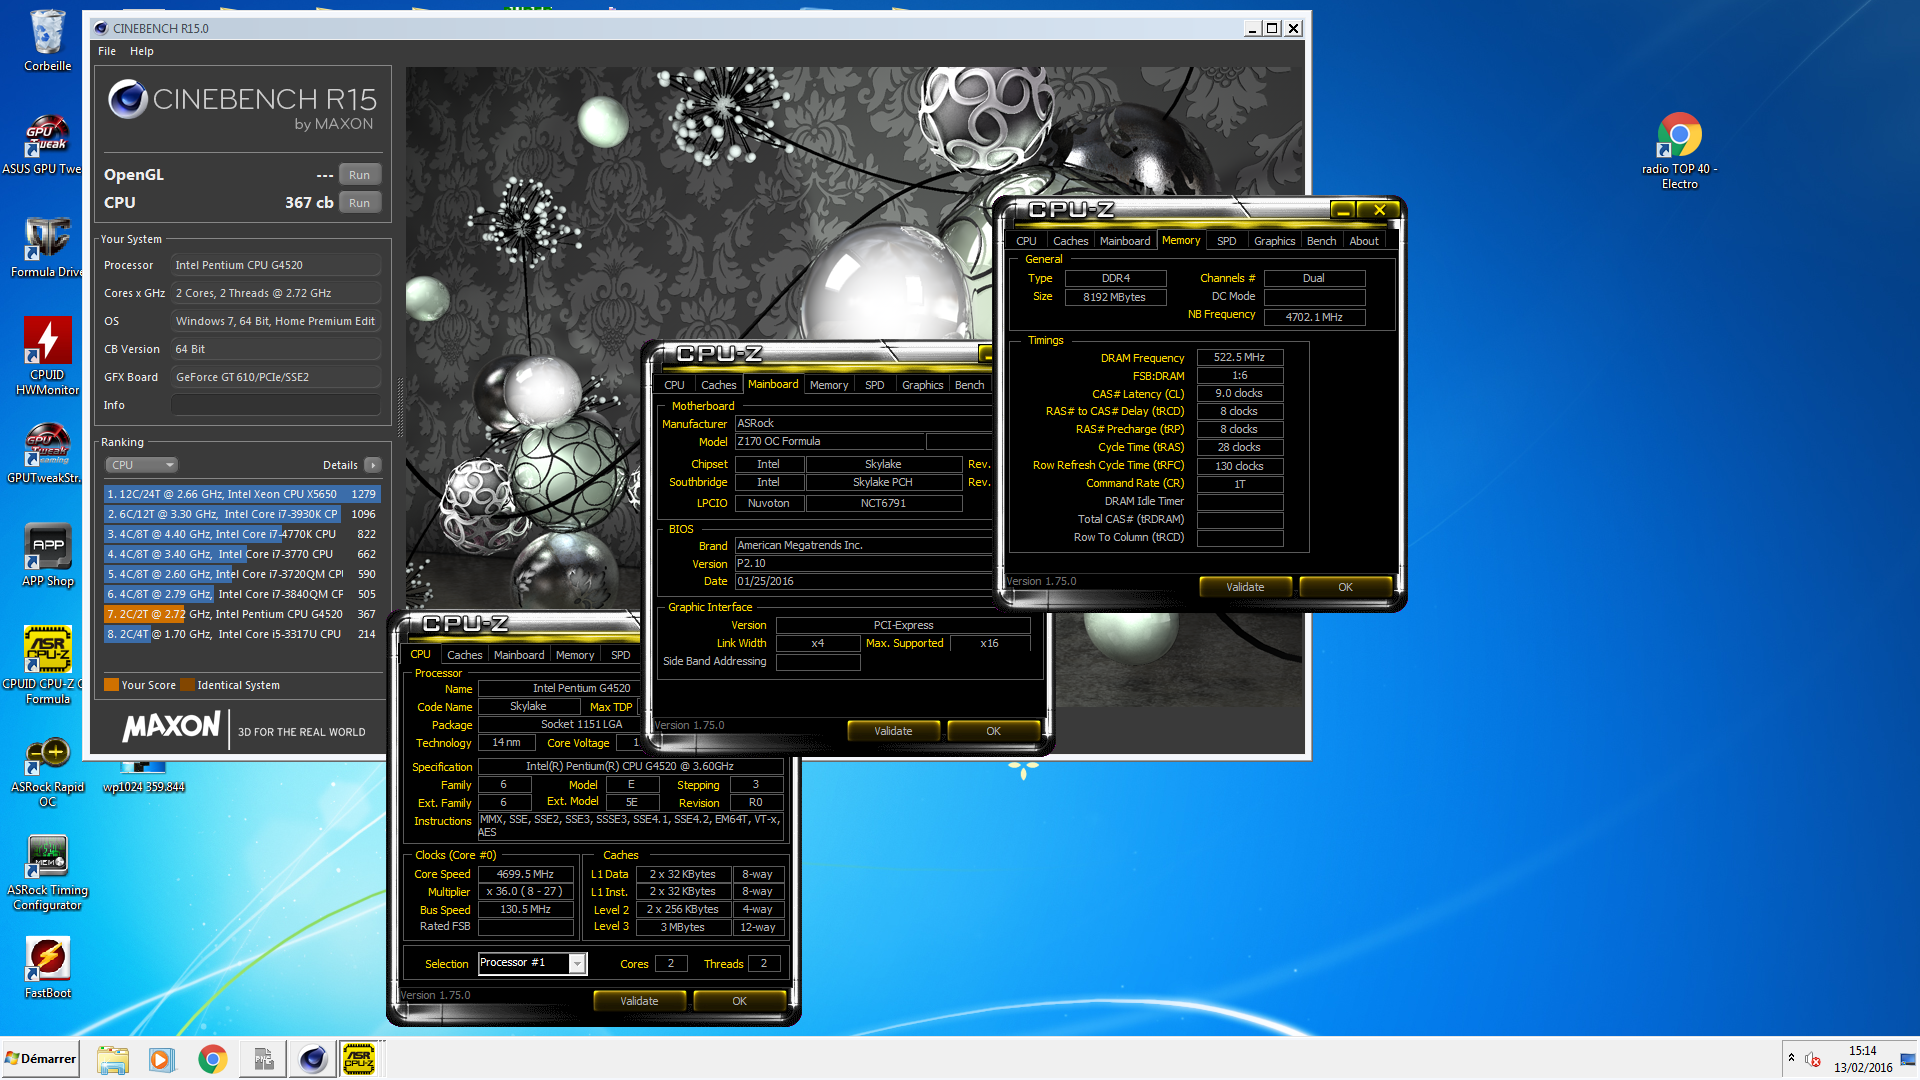Open the GPUTweakStreaming desktop icon
This screenshot has height=1080, width=1920.
47,453
